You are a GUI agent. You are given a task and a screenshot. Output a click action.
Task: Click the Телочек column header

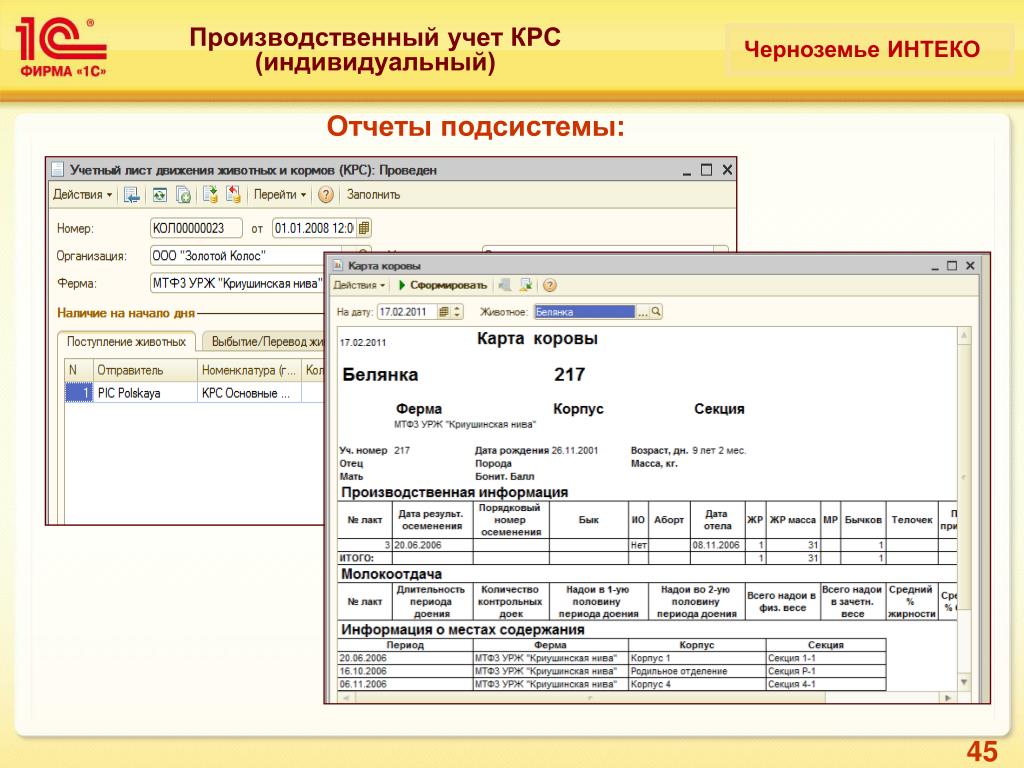click(x=912, y=520)
